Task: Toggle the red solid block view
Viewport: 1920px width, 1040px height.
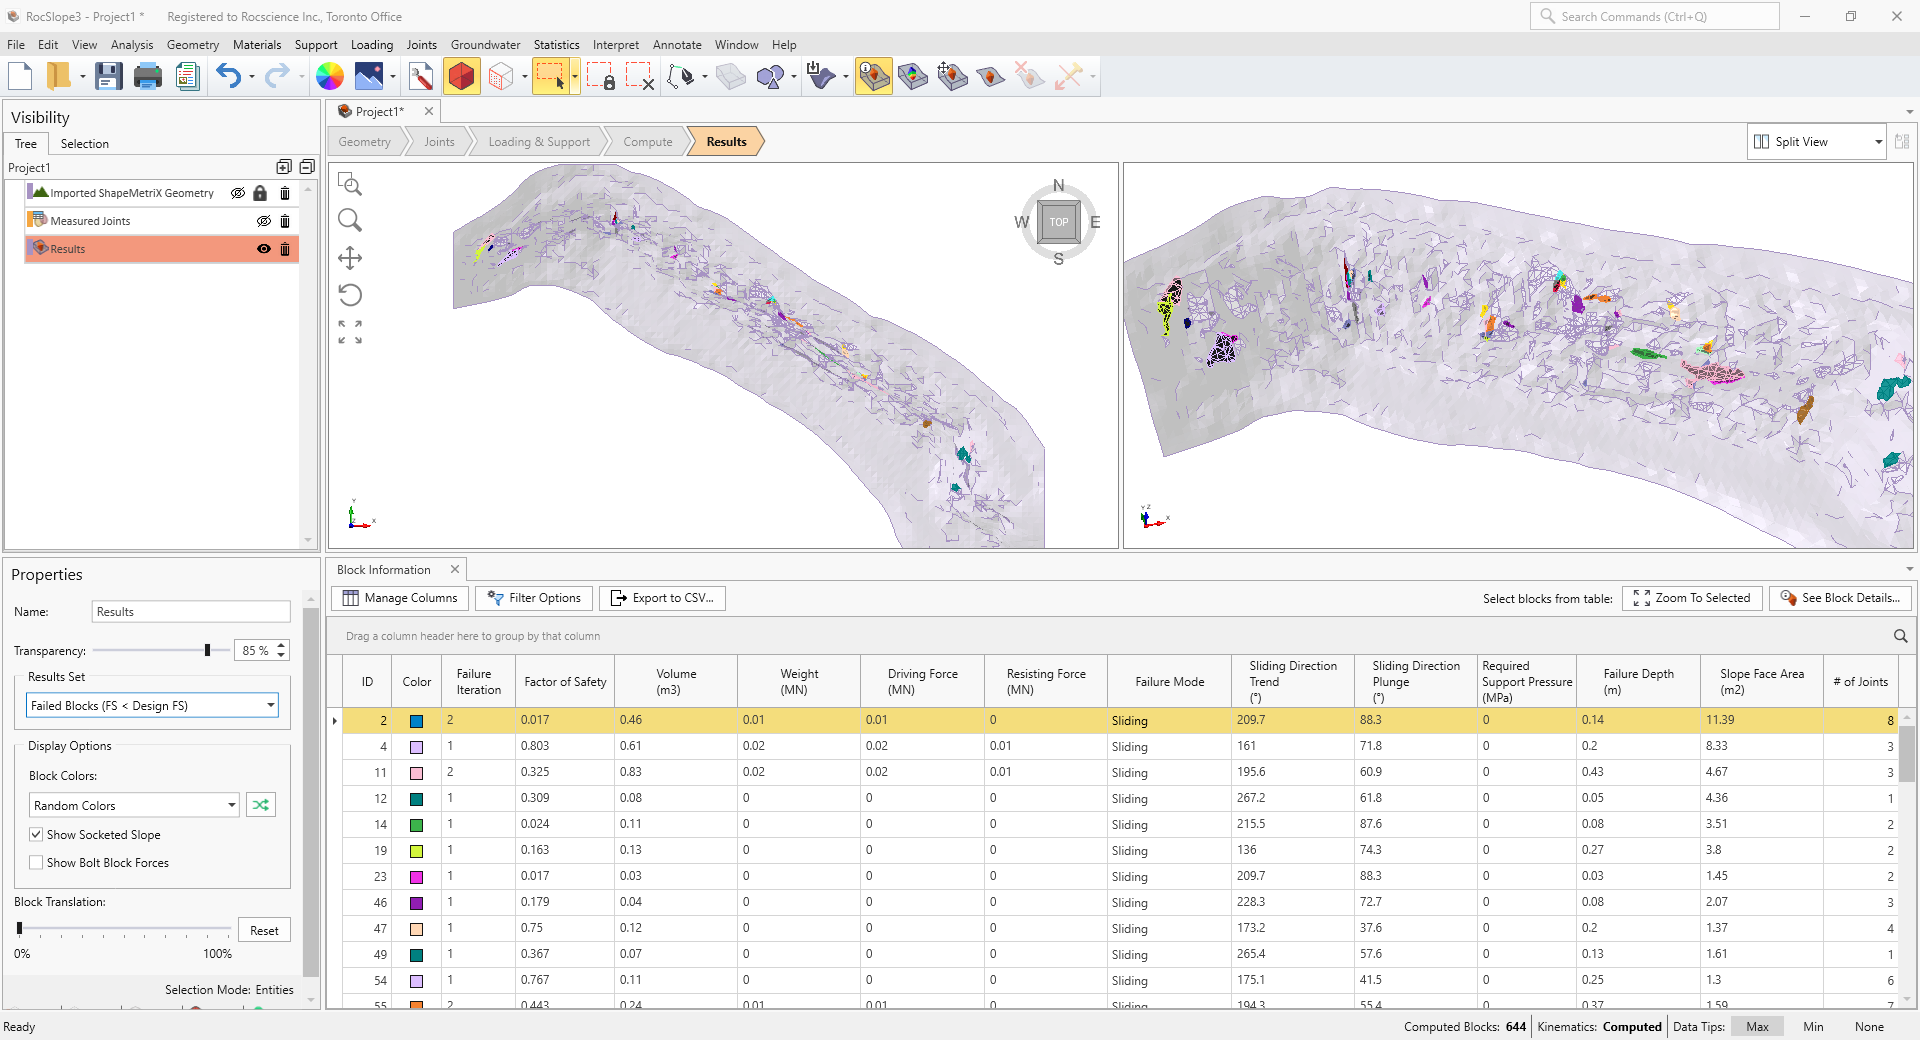Action: (461, 76)
